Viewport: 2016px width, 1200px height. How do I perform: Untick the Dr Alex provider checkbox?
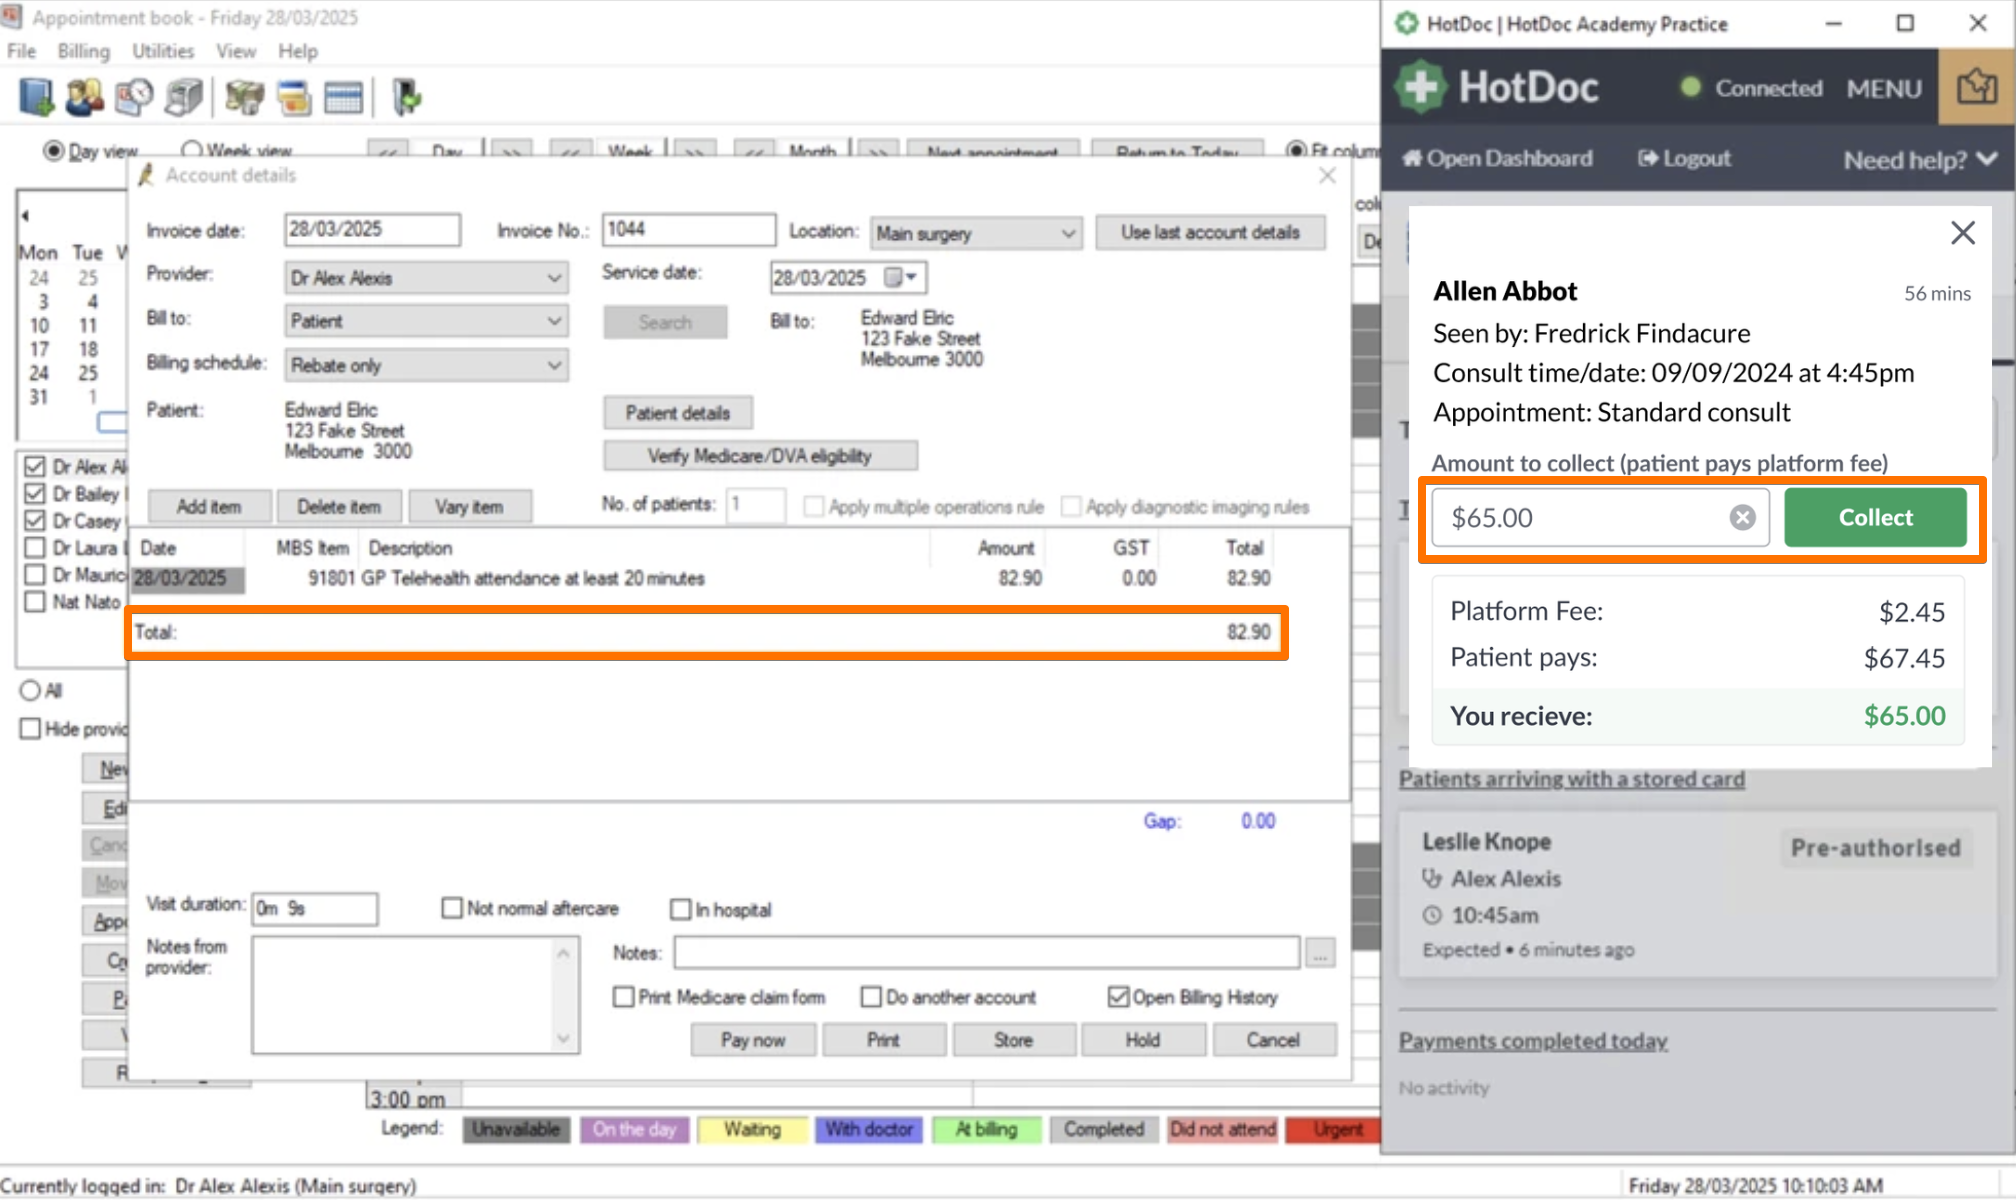click(x=35, y=467)
